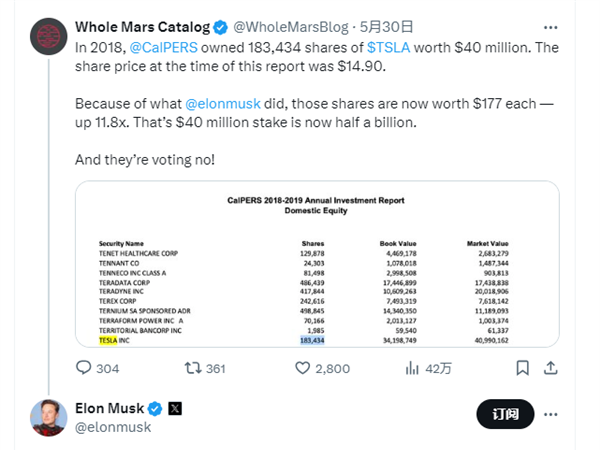The height and width of the screenshot is (450, 600).
Task: Click Elon Musk's blue verified checkmark
Action: pyautogui.click(x=155, y=409)
